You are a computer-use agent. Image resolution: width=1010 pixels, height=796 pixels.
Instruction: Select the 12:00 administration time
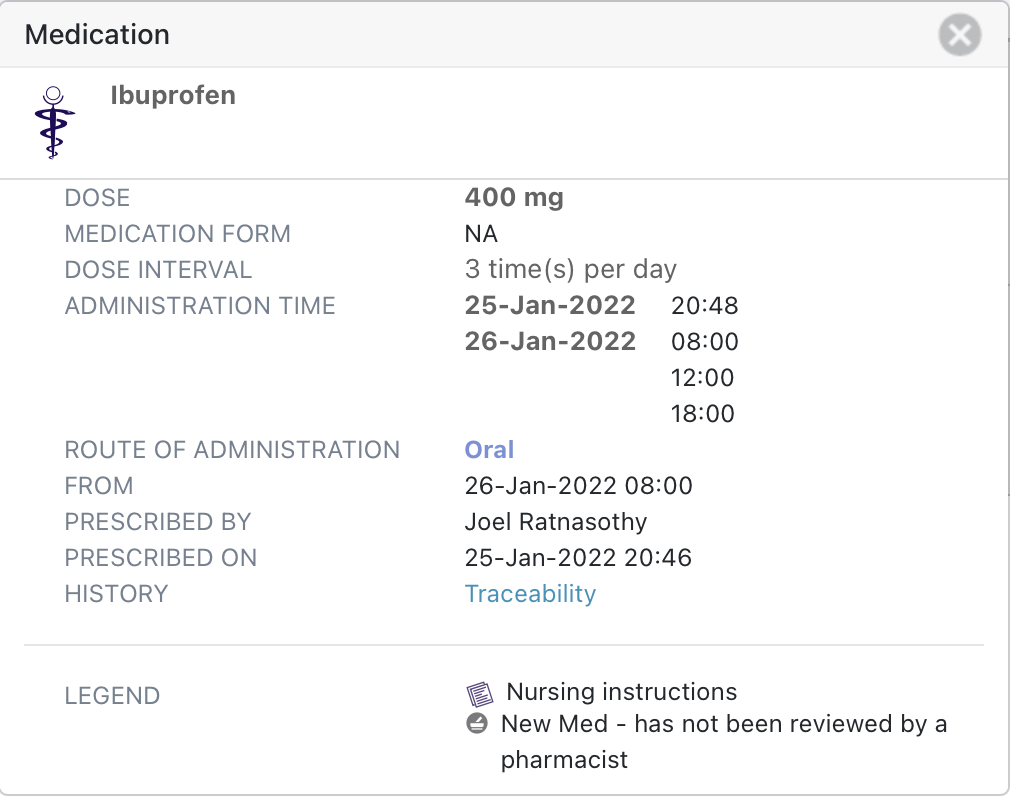click(x=704, y=378)
